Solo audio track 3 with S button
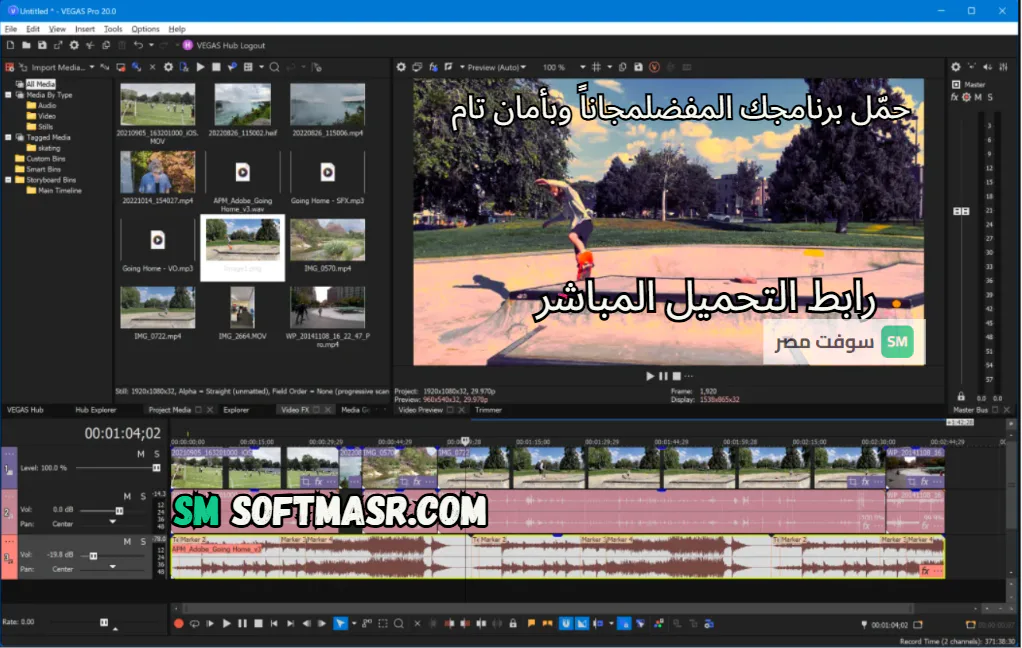 [143, 542]
